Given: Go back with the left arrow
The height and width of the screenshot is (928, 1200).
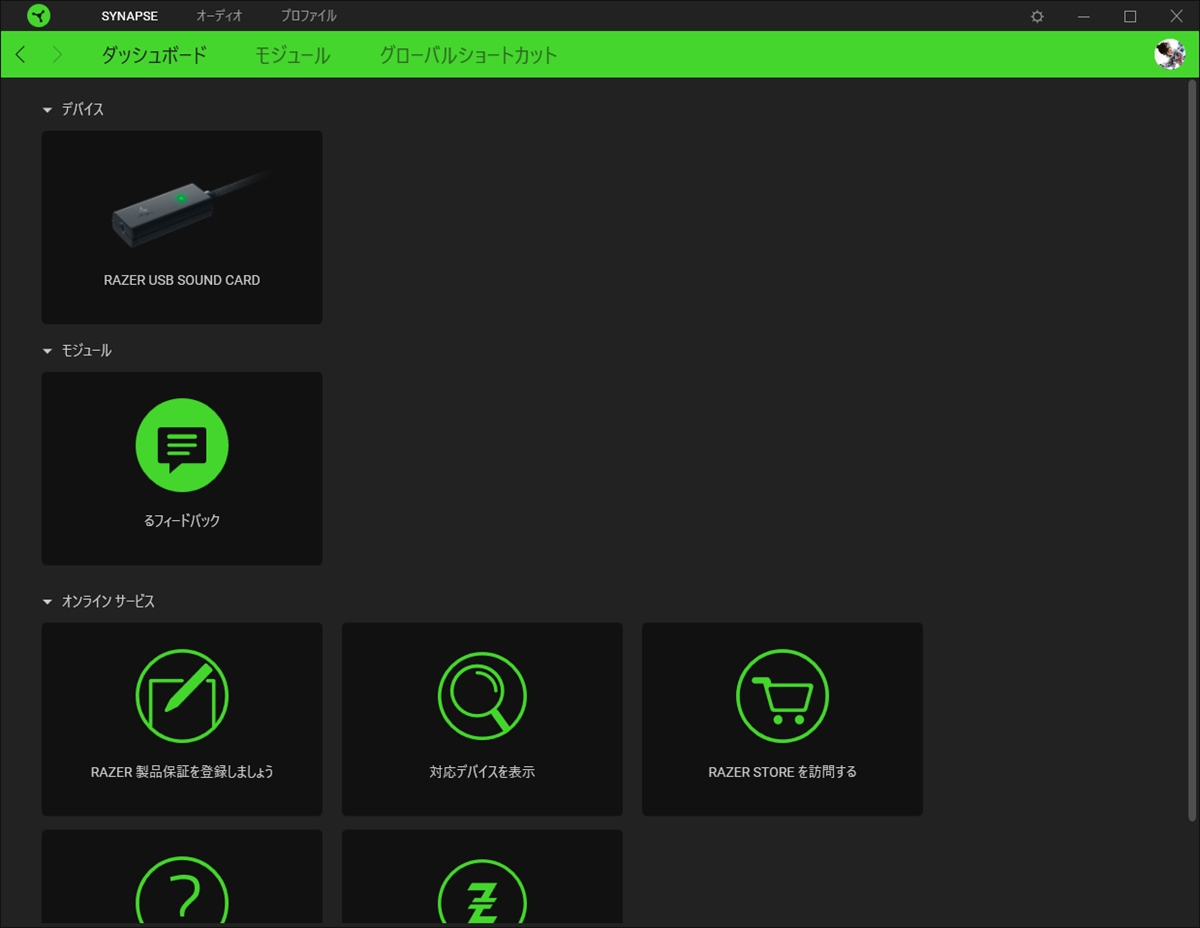Looking at the screenshot, I should pos(21,55).
